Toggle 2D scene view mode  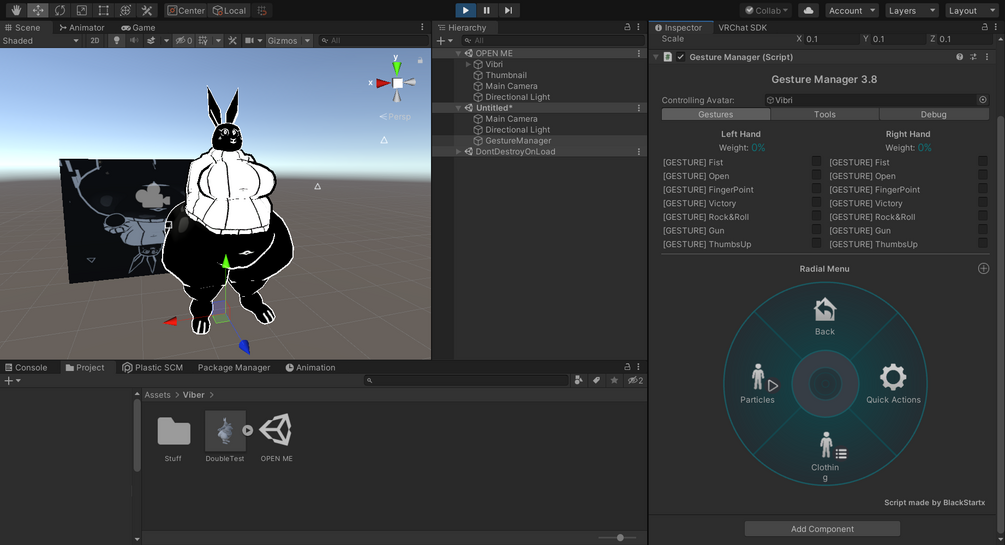click(95, 40)
